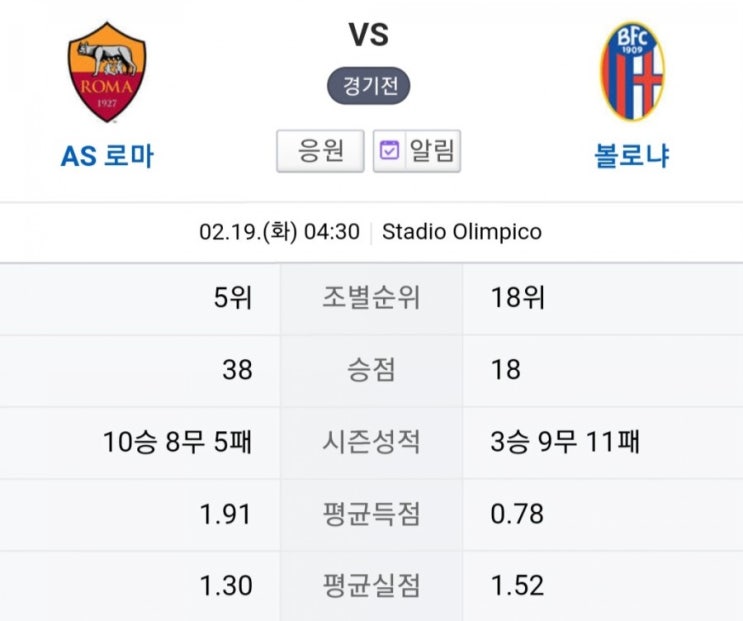Click the match date 02.19.(화) 04:30

click(x=280, y=232)
